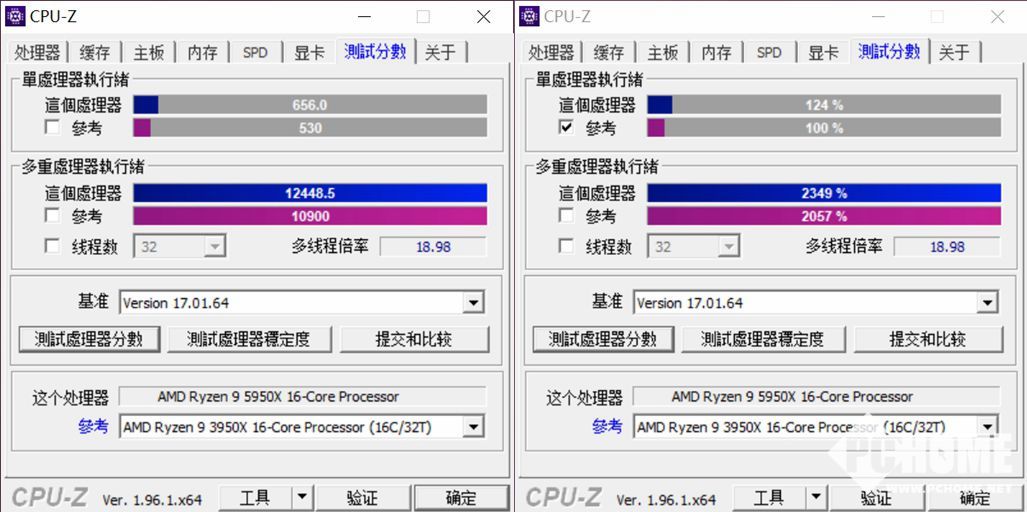
Task: Click 多线程倍率 18.98 field in right window
Action: [947, 247]
